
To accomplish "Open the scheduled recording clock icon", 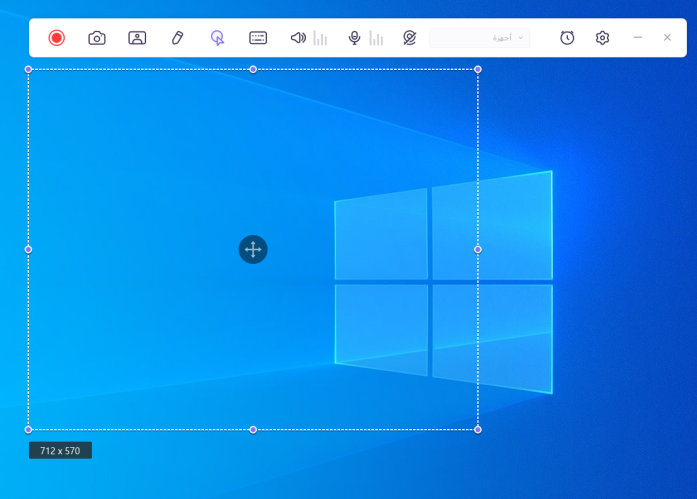I will point(567,38).
